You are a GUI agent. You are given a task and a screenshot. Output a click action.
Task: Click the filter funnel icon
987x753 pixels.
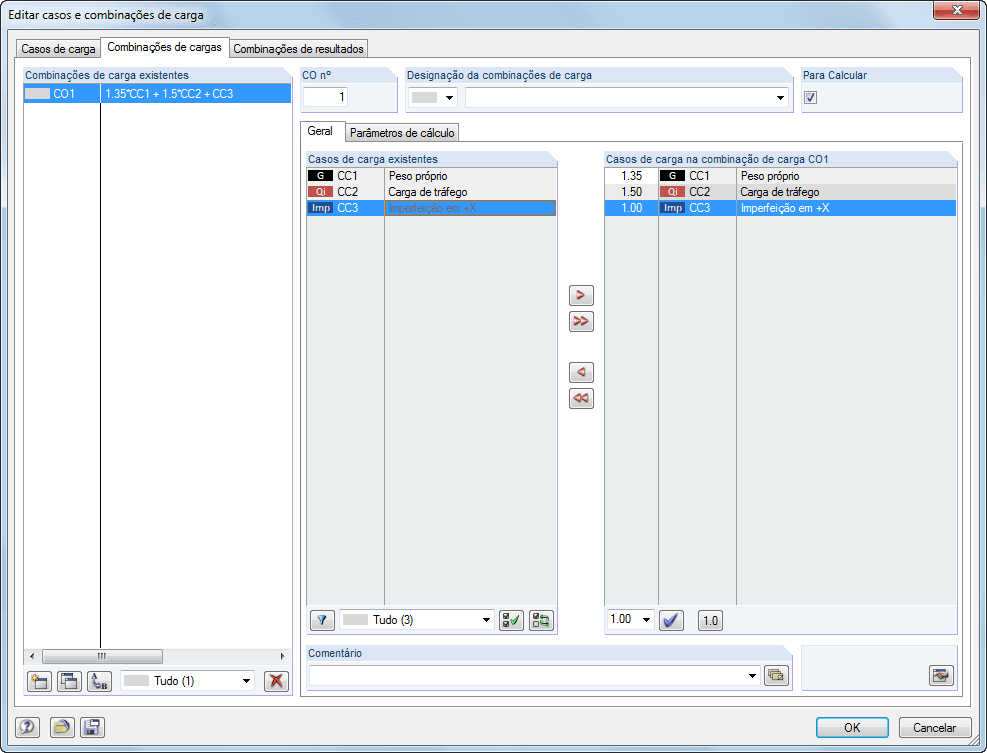pos(322,620)
